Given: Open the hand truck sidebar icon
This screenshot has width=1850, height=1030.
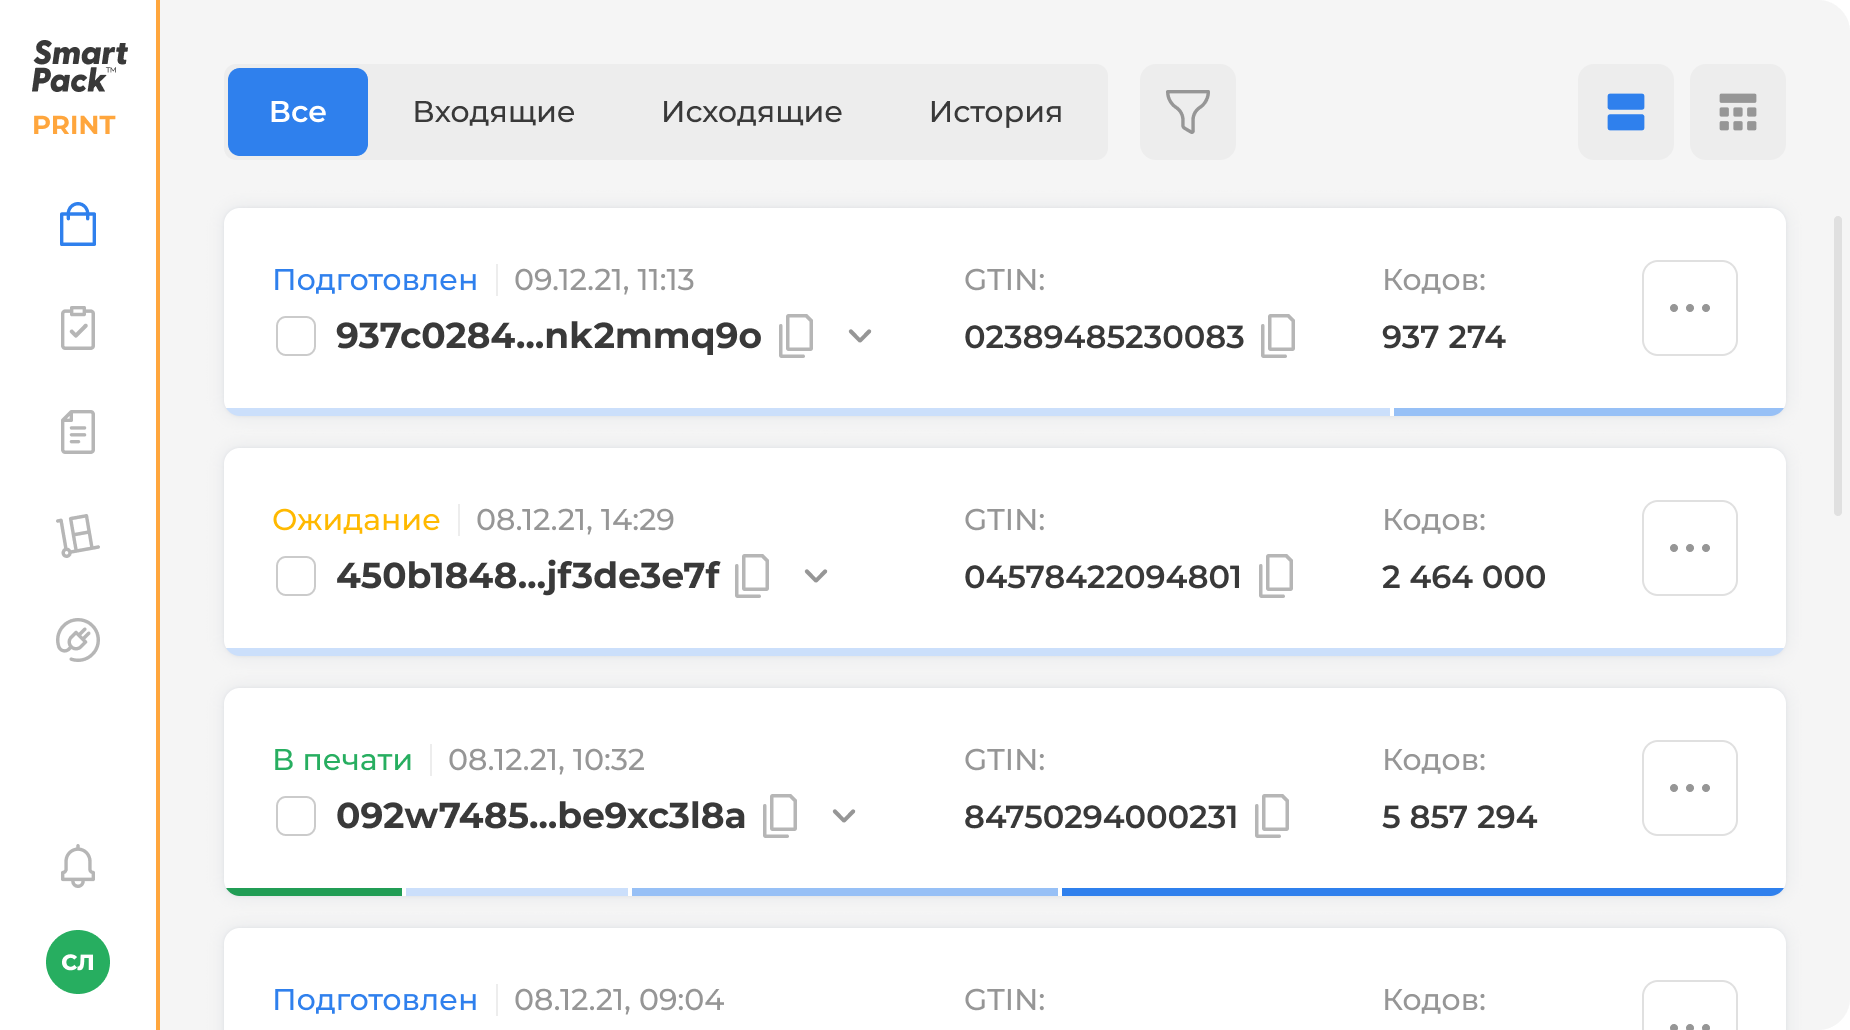Looking at the screenshot, I should [78, 536].
